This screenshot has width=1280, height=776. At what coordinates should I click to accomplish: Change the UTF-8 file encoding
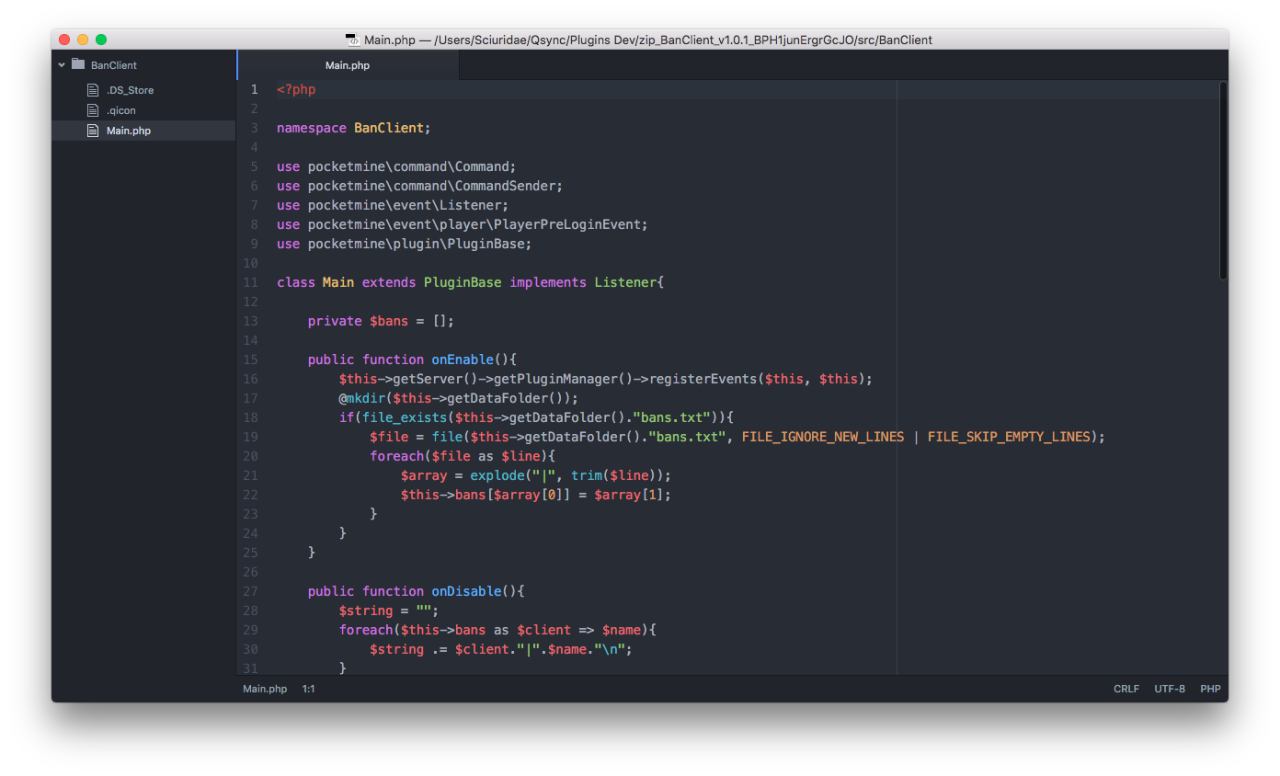tap(1170, 689)
